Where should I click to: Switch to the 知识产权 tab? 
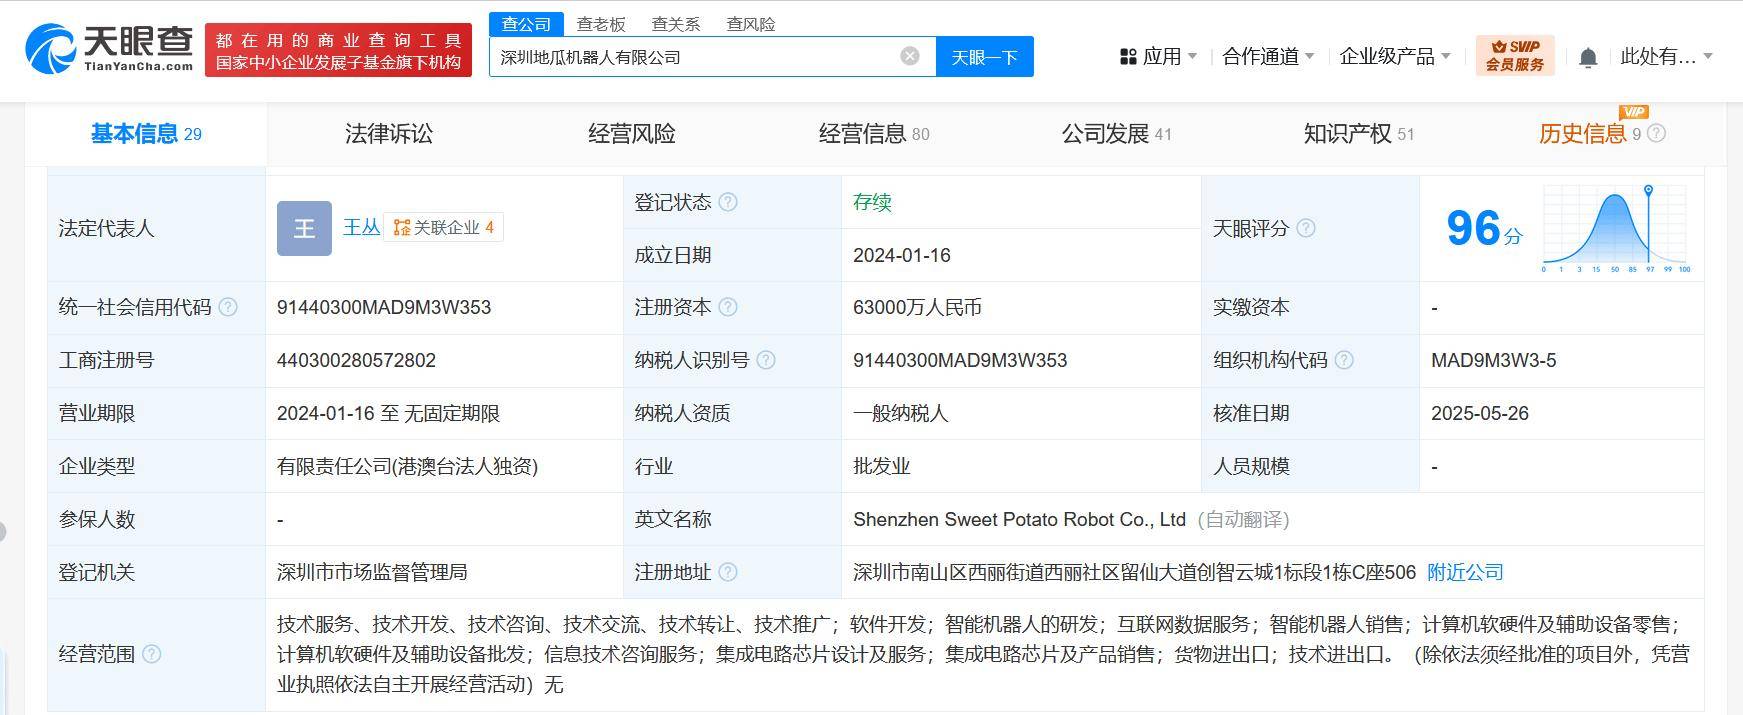tap(1359, 134)
